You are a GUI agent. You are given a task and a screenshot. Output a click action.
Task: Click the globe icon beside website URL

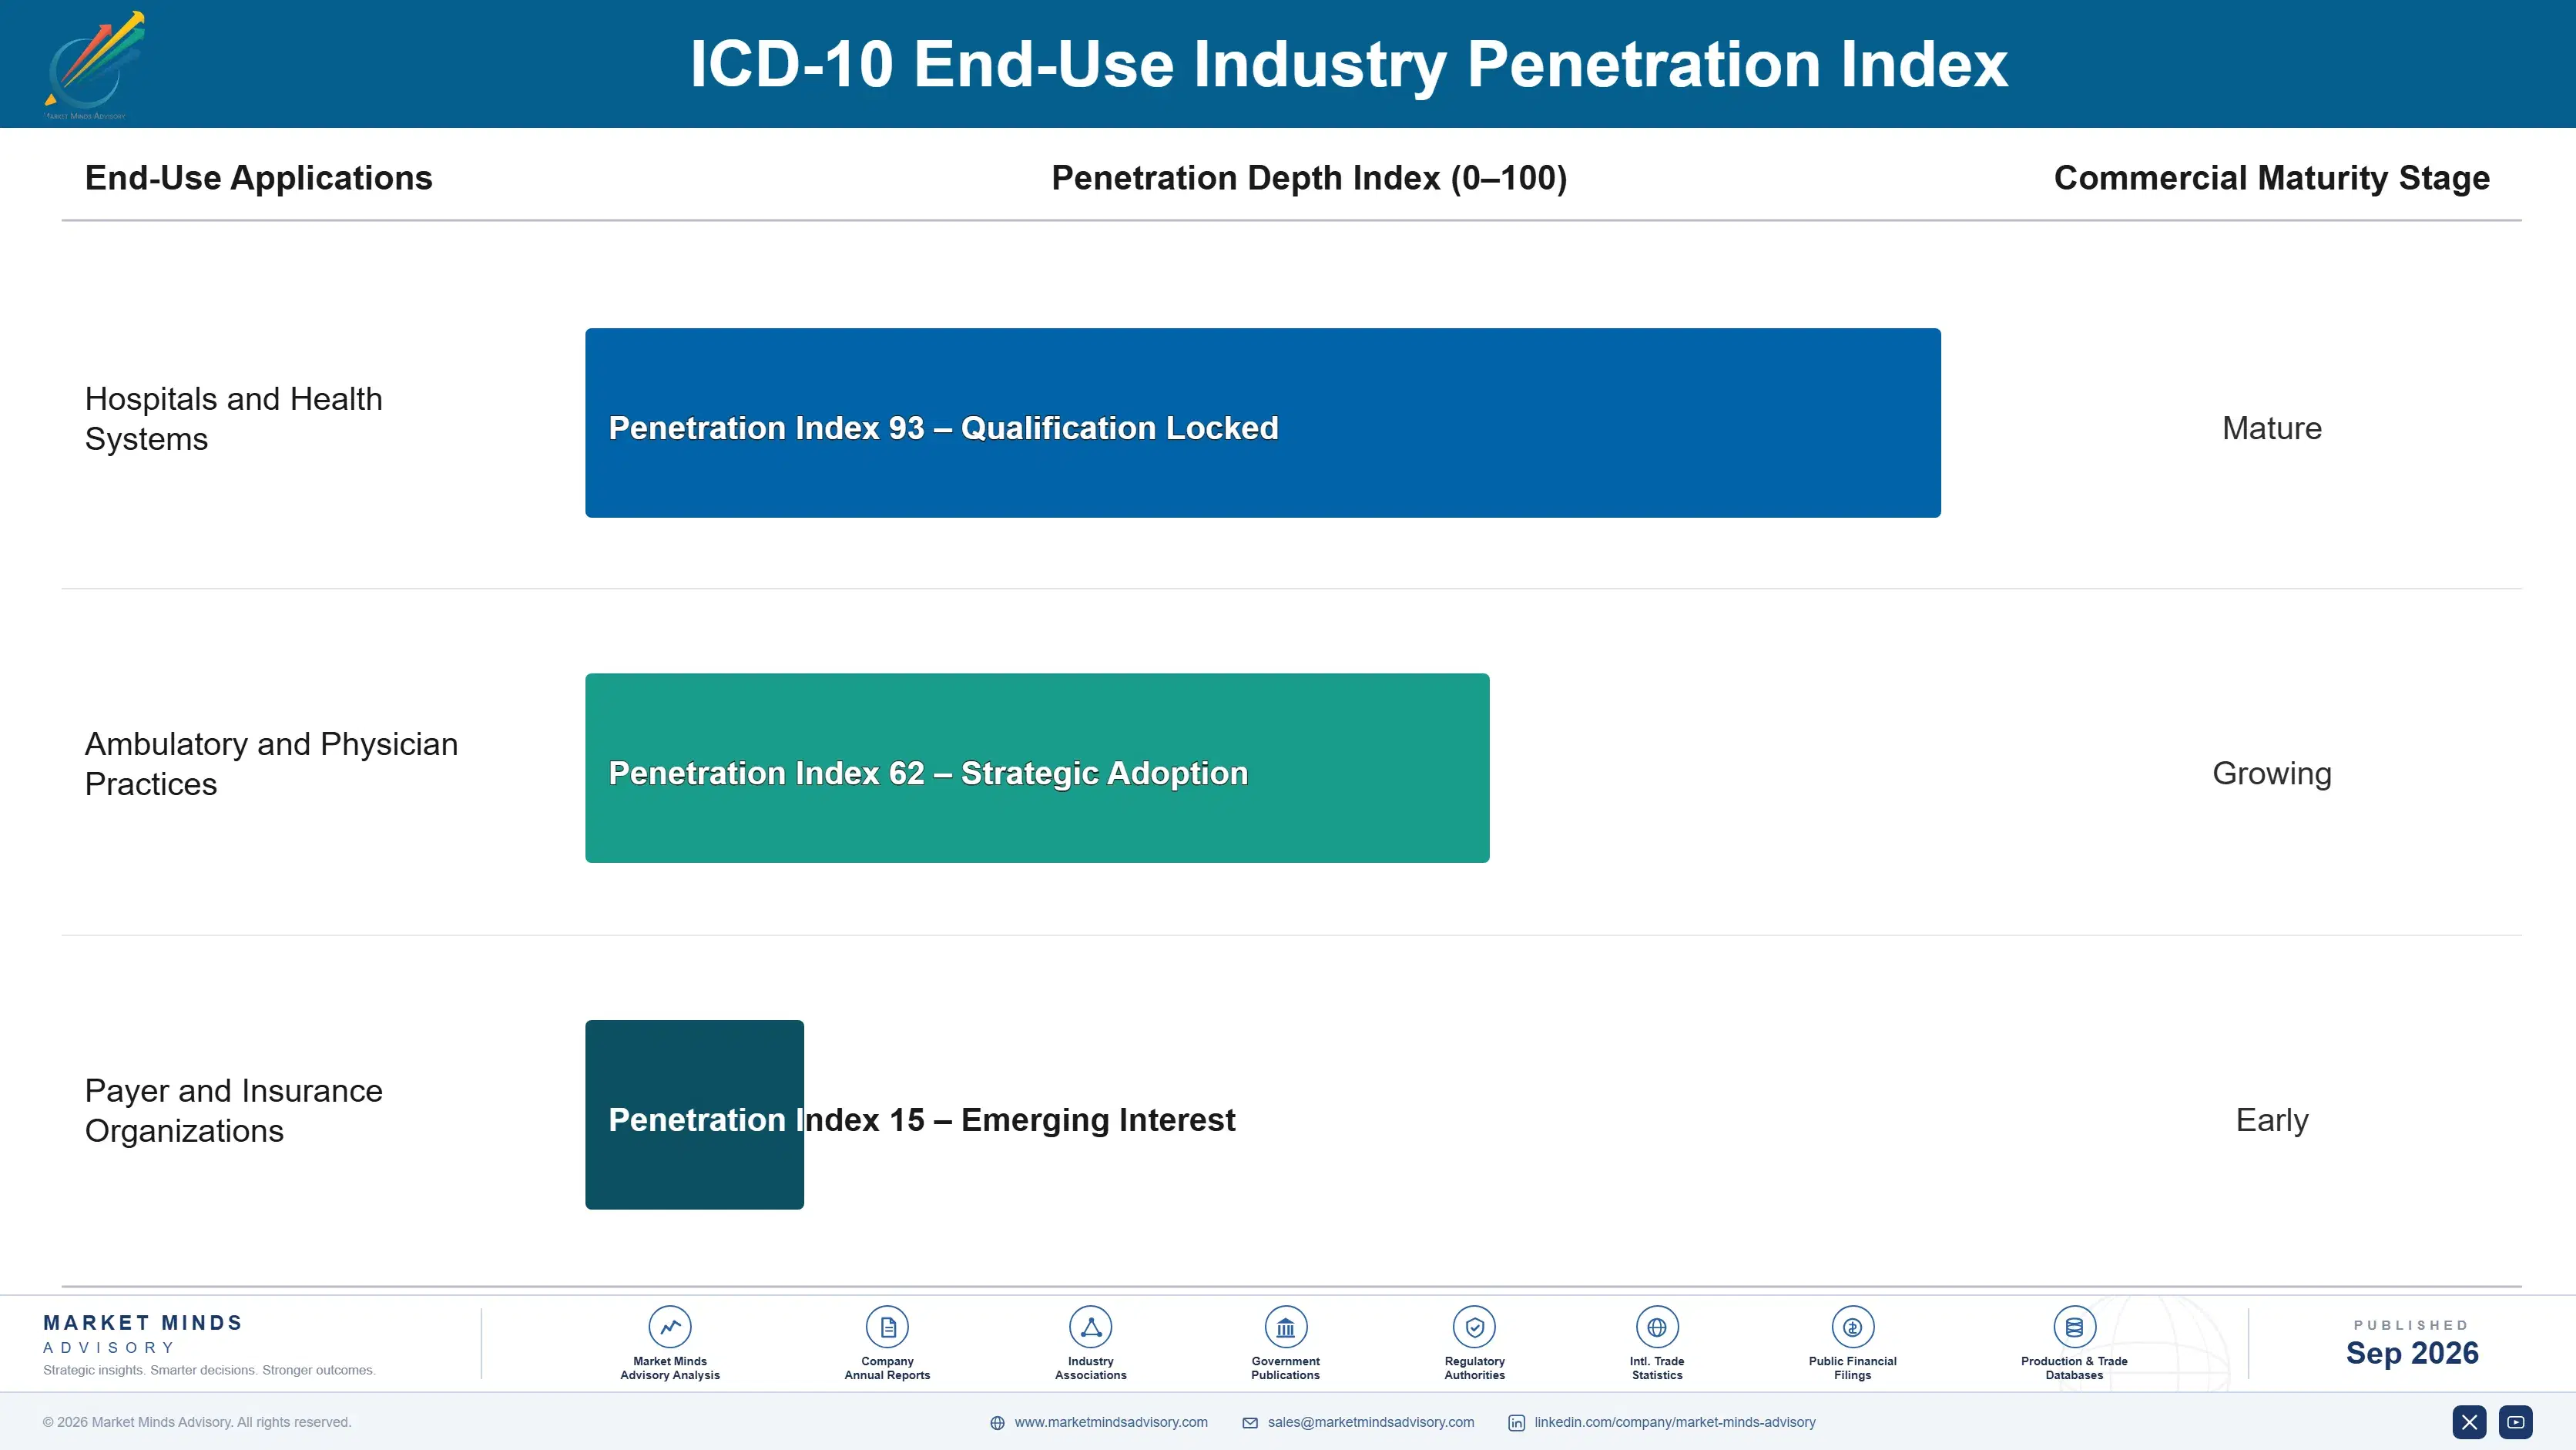coord(997,1423)
